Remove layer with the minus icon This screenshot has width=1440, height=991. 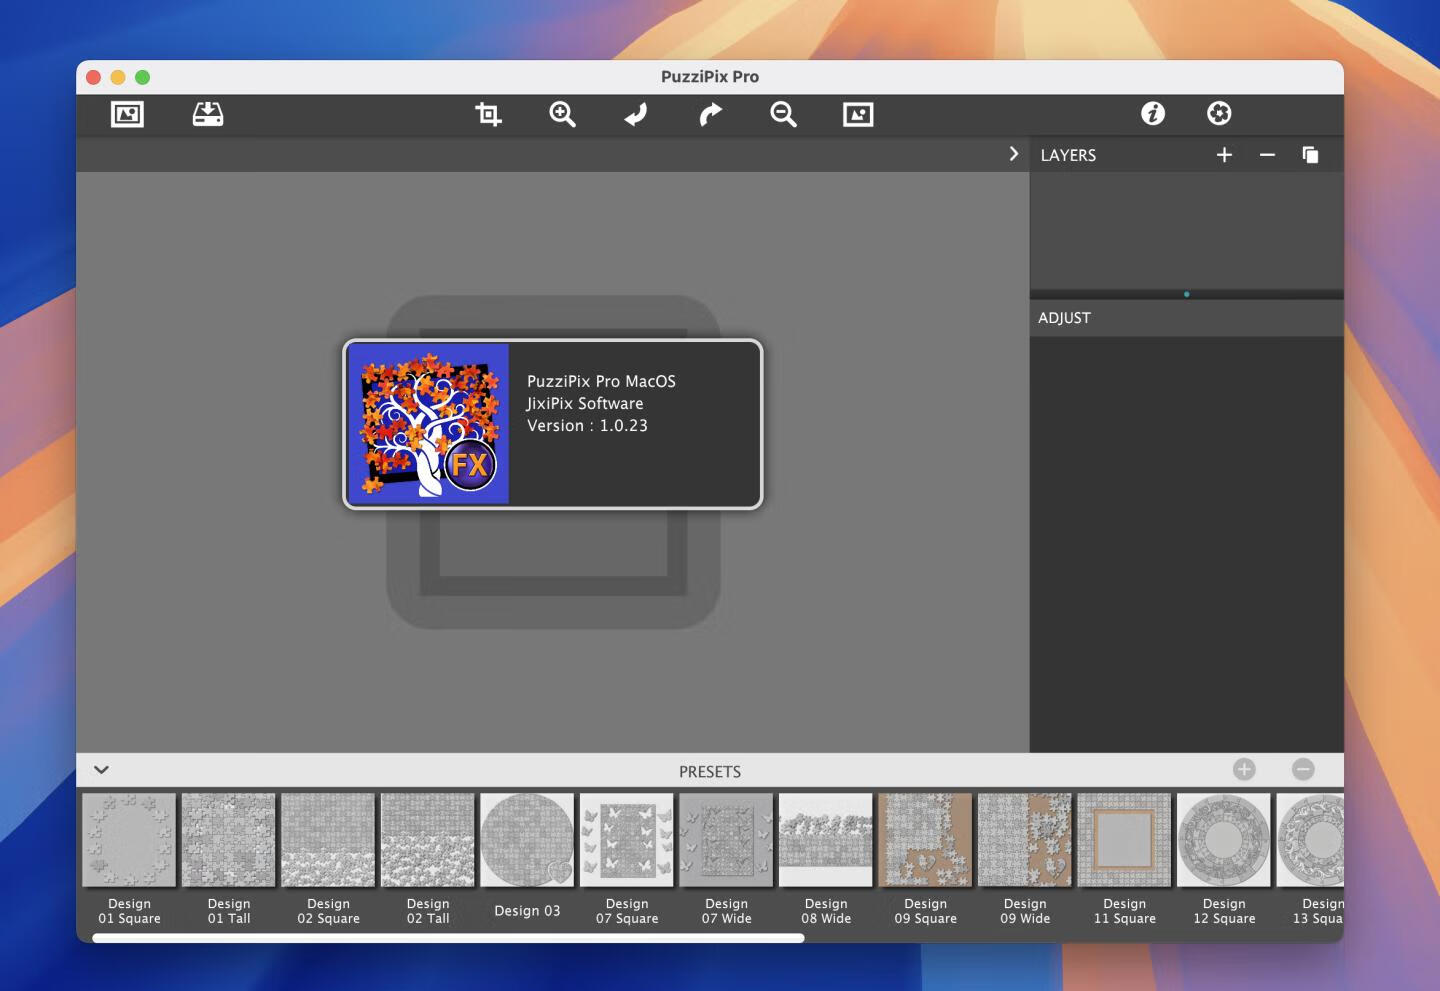point(1267,155)
